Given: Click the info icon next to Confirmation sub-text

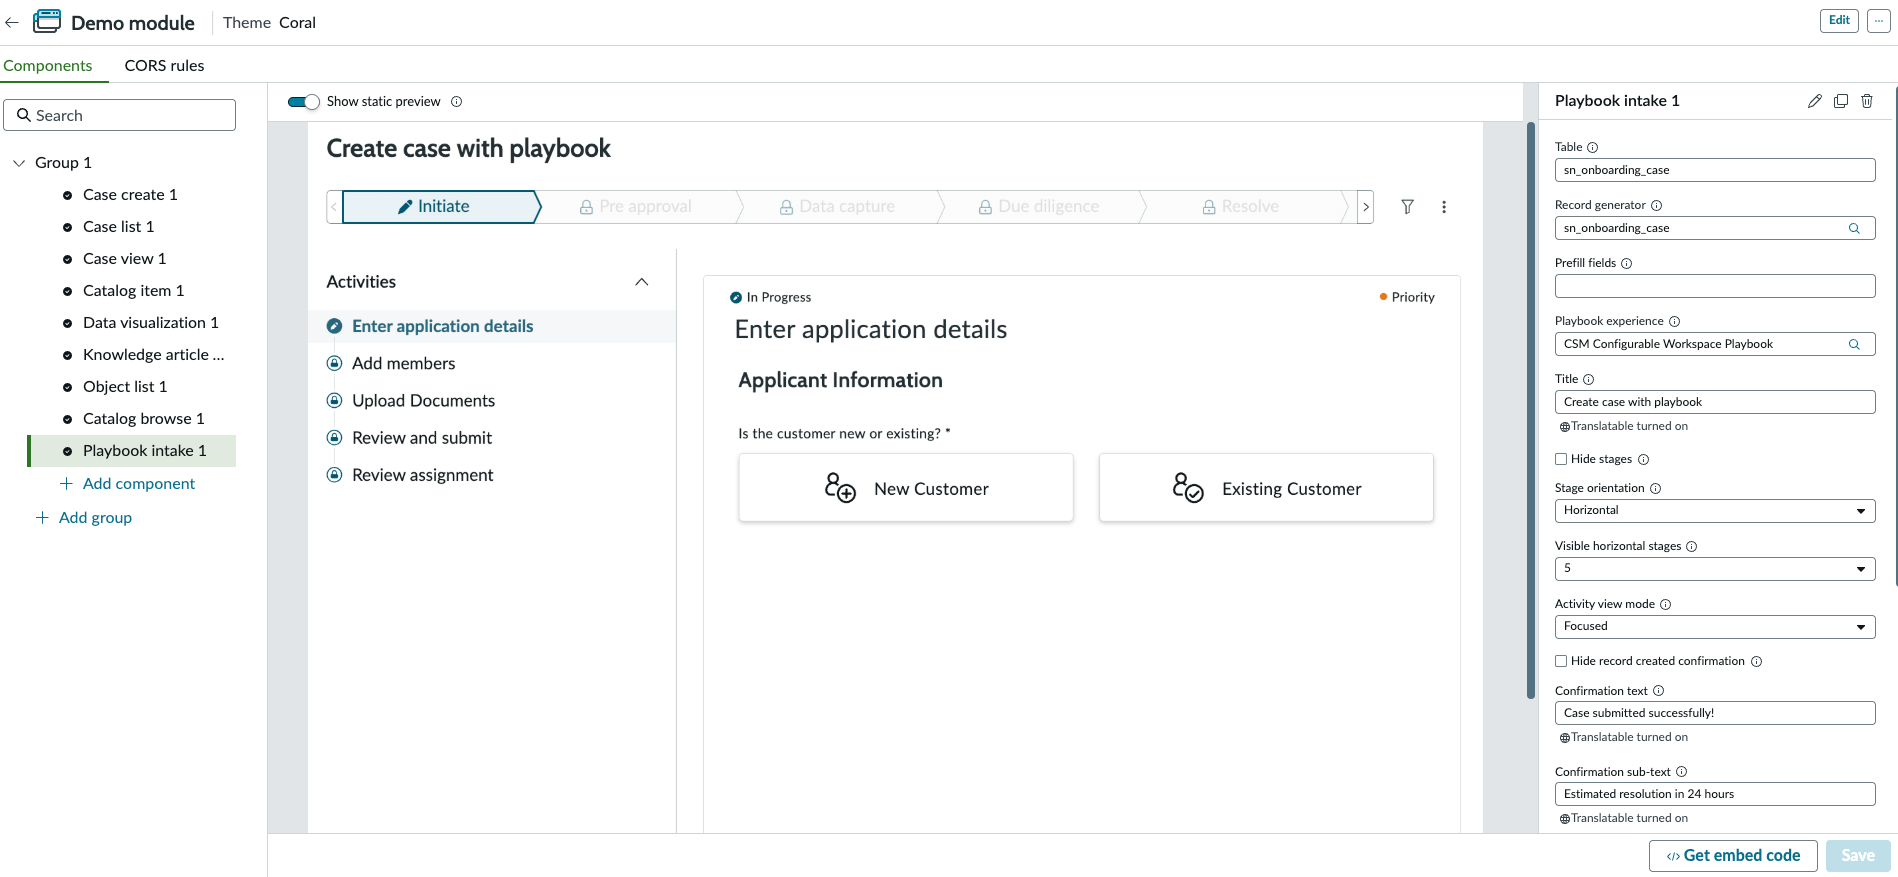Looking at the screenshot, I should 1681,772.
